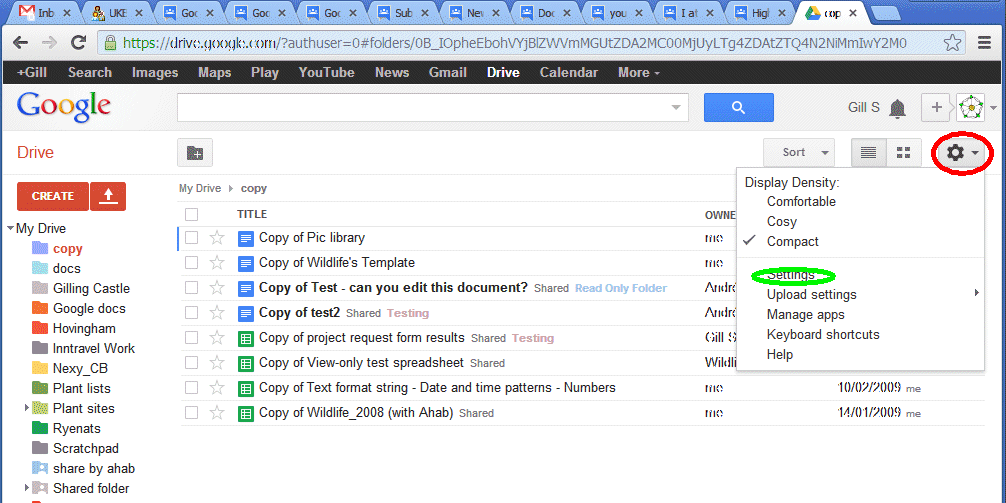Tick the select-all checkbox beside TITLE

coord(191,214)
